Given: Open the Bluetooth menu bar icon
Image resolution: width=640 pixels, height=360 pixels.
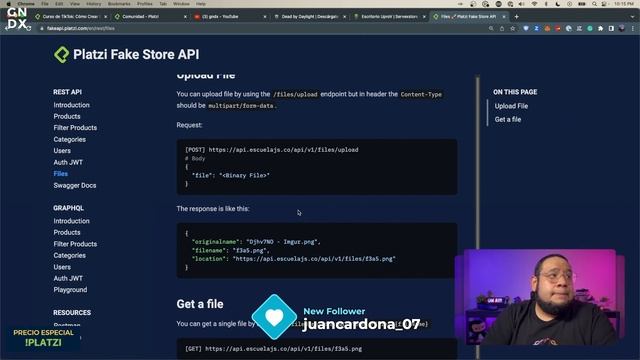Looking at the screenshot, I should 546,4.
